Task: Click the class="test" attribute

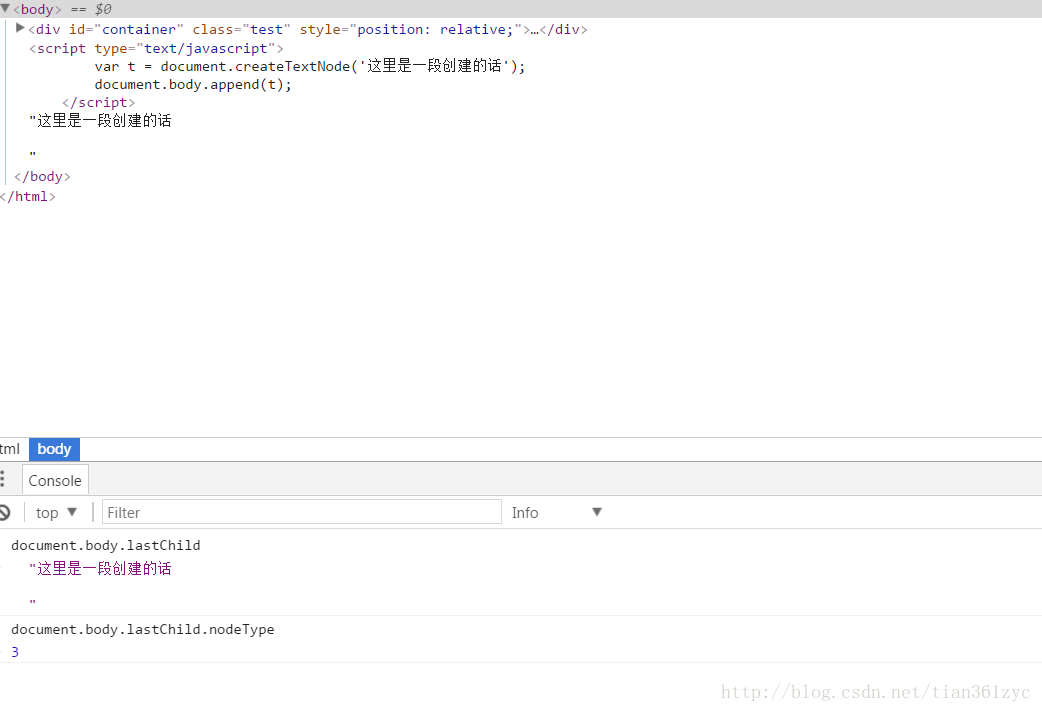Action: [241, 29]
